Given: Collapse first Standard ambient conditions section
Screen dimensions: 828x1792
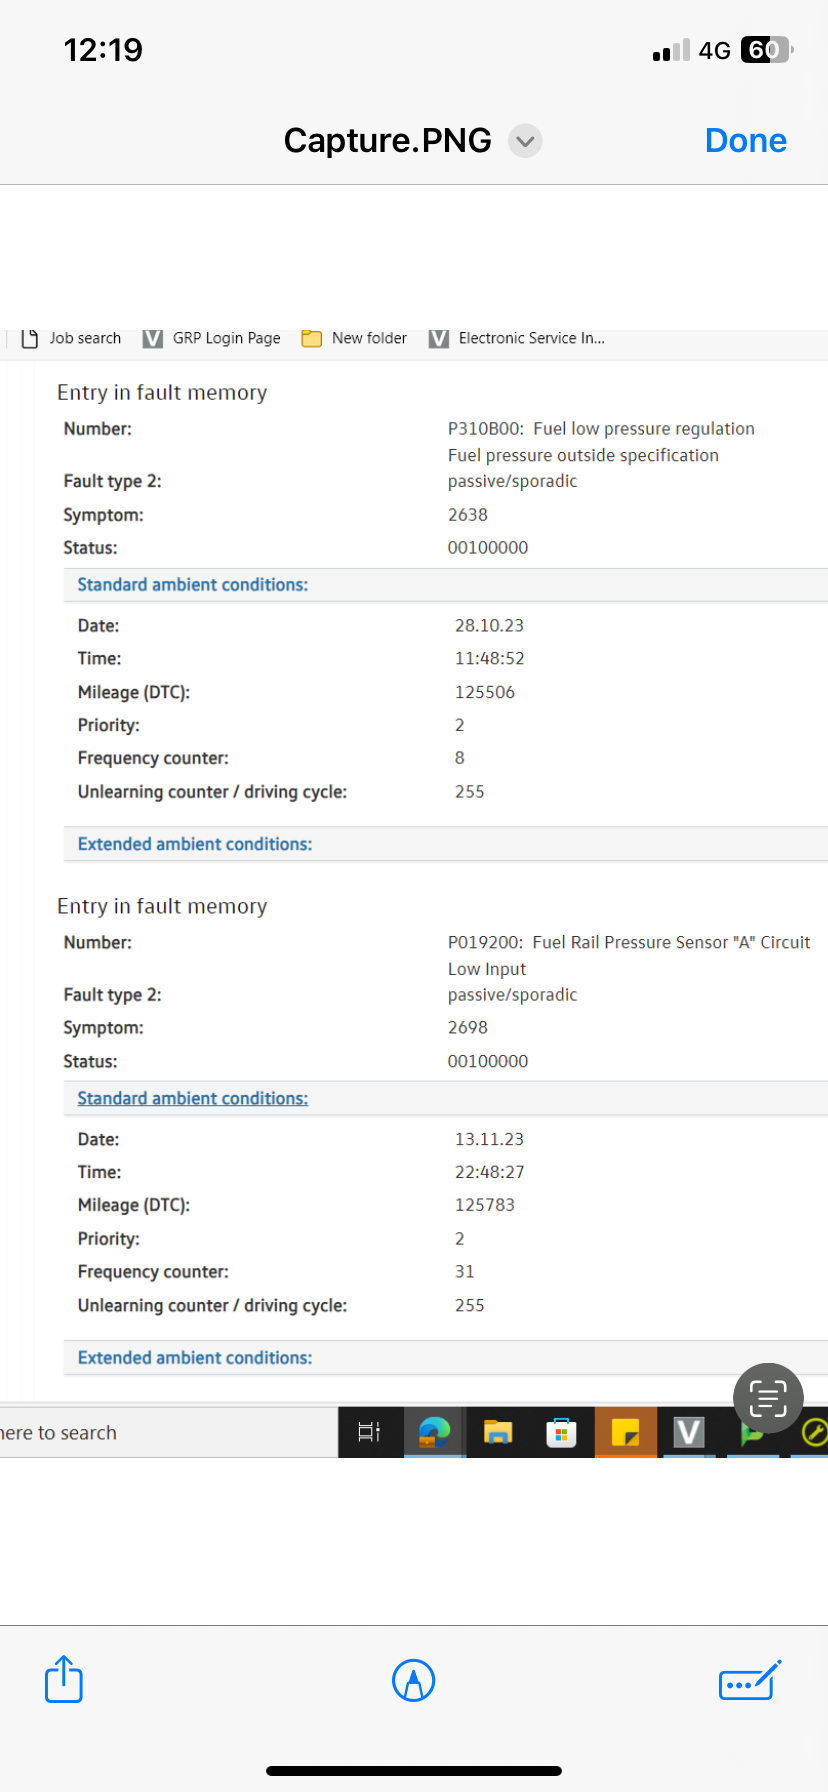Looking at the screenshot, I should click(193, 585).
